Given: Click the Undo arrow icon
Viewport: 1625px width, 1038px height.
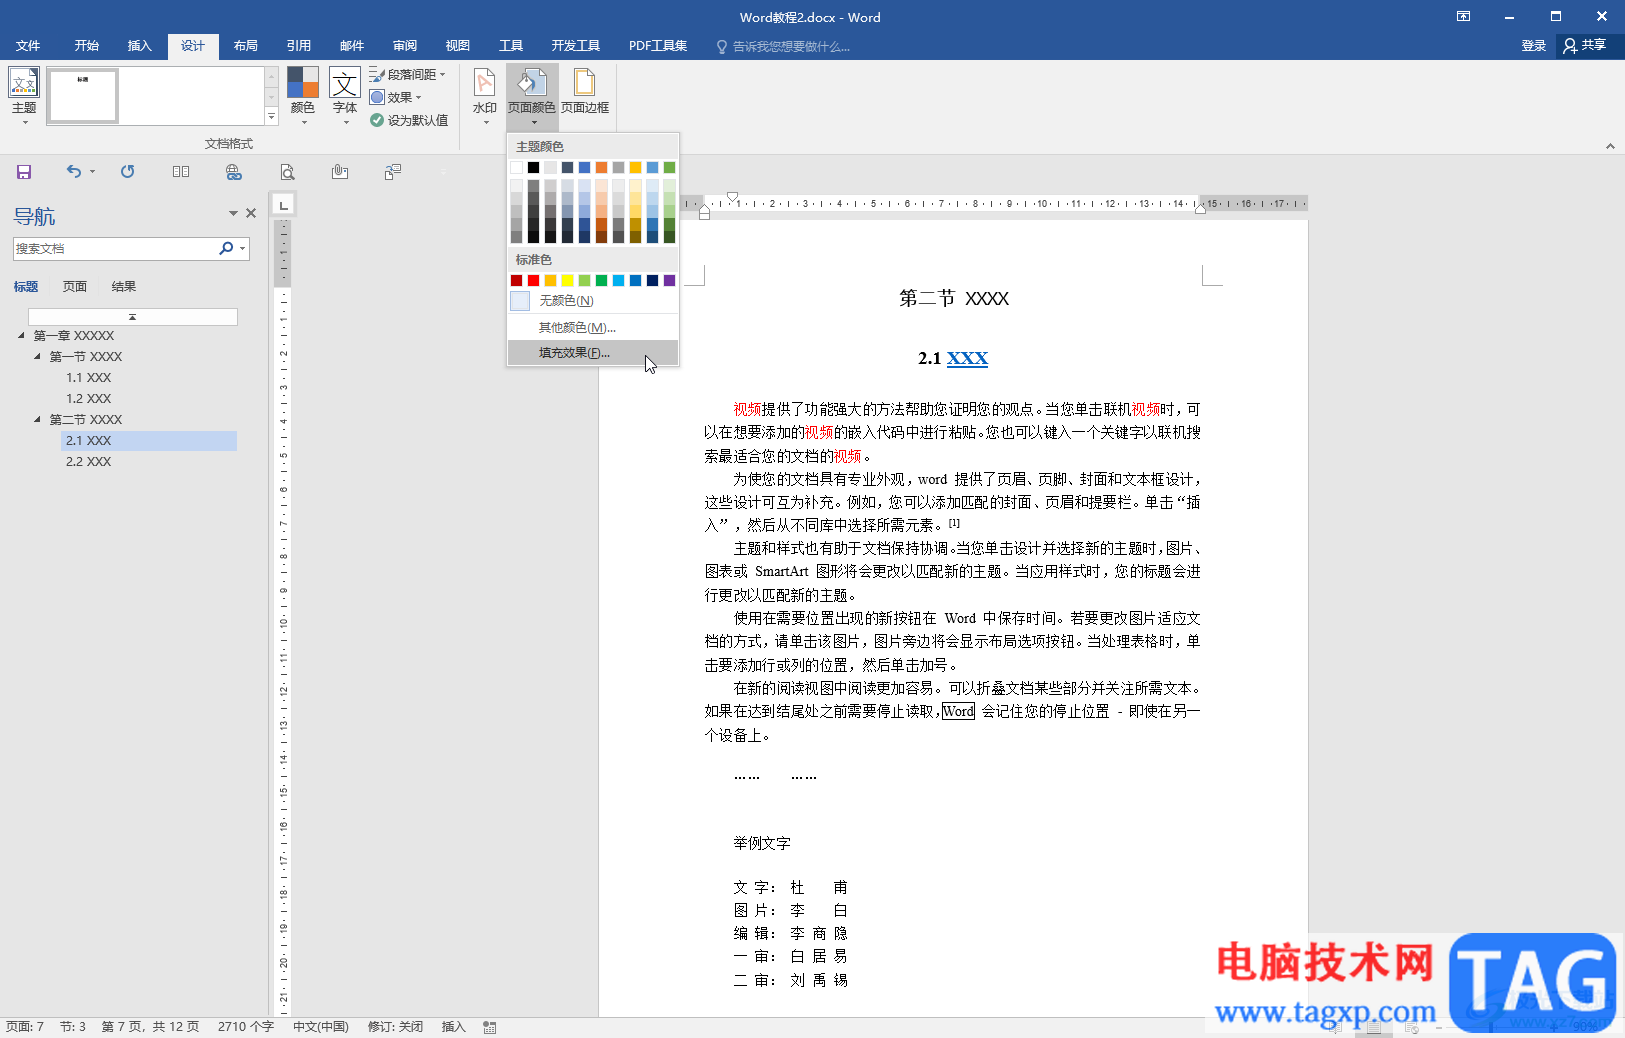Looking at the screenshot, I should (74, 171).
